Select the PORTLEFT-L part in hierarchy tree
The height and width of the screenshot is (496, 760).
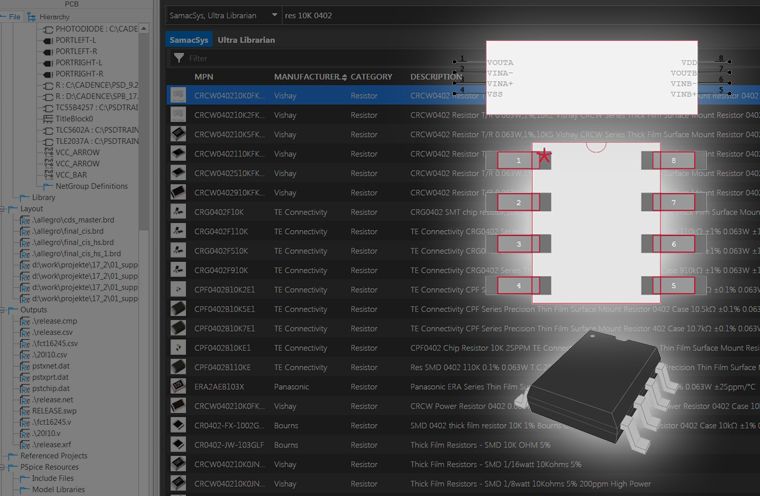click(x=76, y=40)
